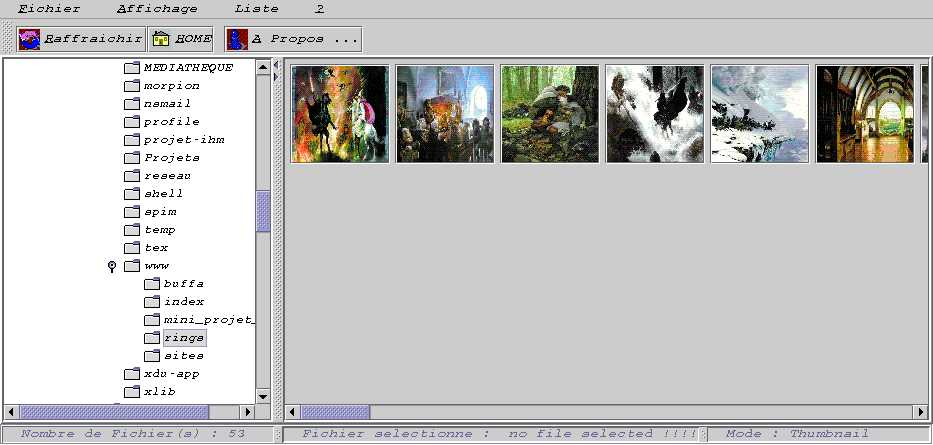Select the green forest scene thumbnail
The image size is (933, 445).
click(x=549, y=114)
